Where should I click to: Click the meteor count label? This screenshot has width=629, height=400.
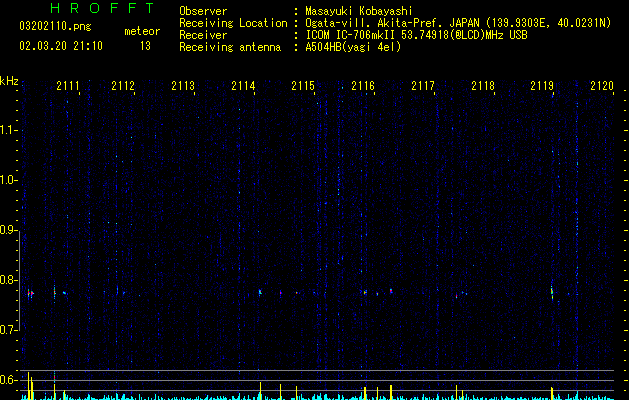[142, 31]
